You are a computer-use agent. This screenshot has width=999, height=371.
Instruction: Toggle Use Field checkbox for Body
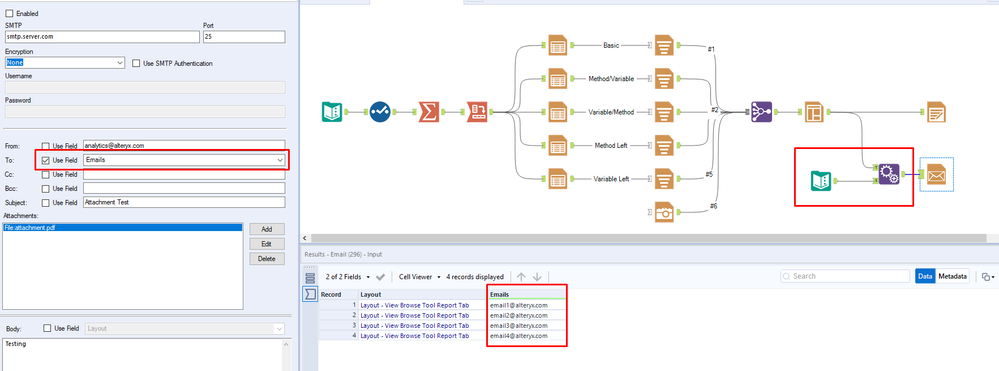pos(47,328)
